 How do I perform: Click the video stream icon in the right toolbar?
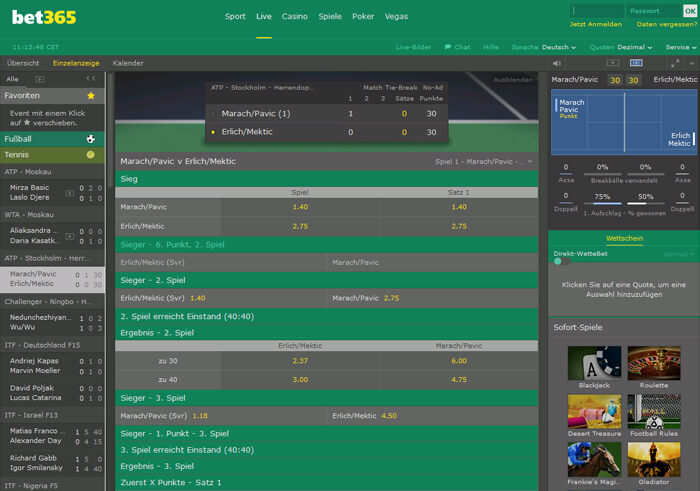point(611,63)
